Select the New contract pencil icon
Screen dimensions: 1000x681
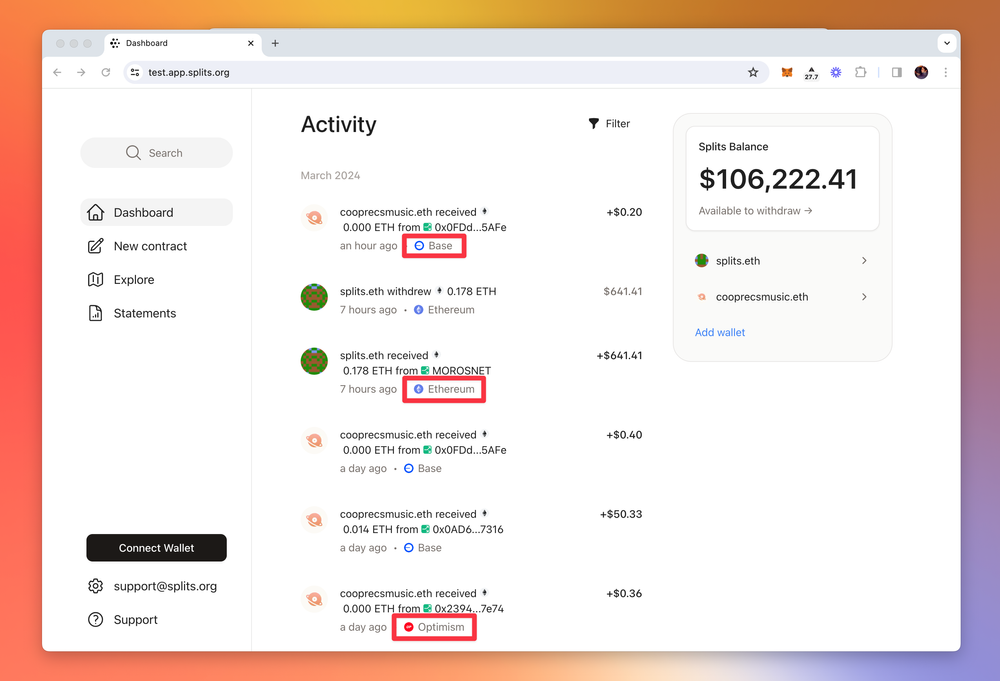(95, 246)
